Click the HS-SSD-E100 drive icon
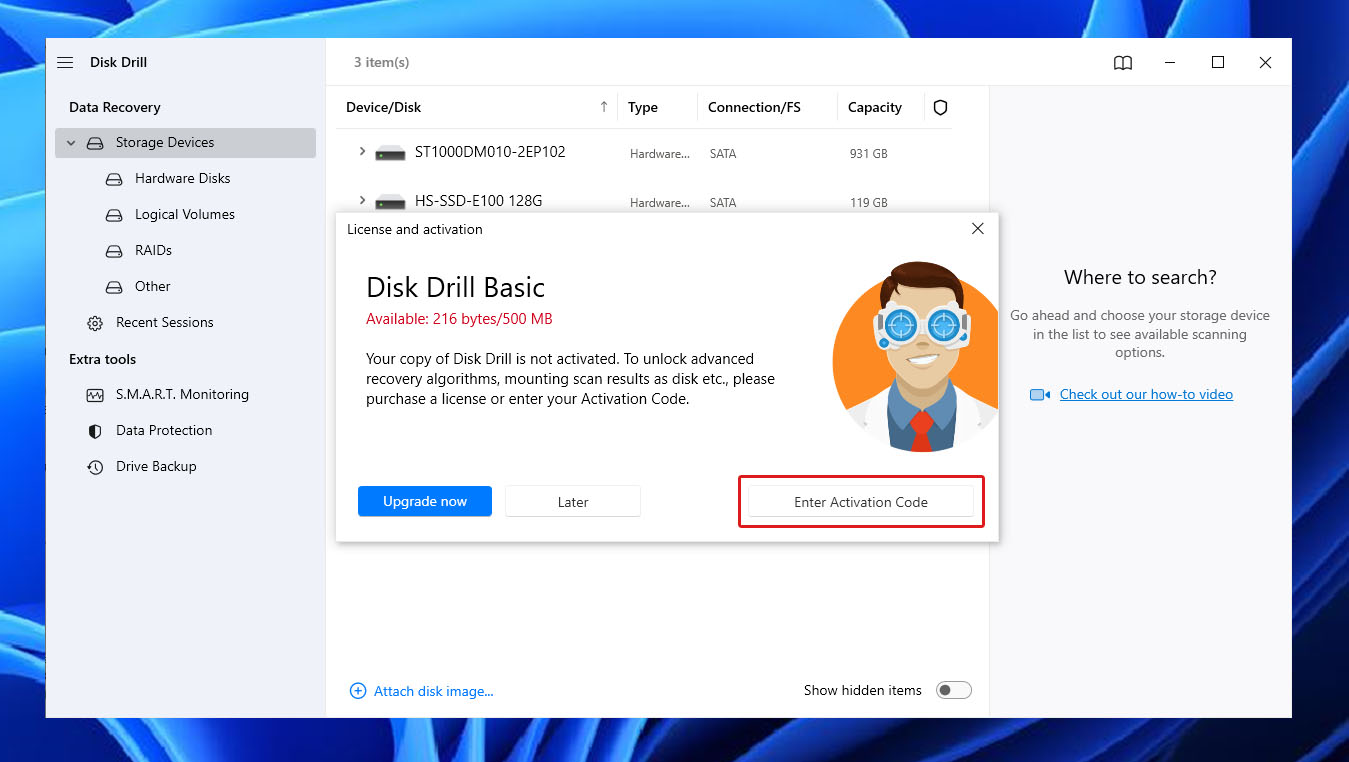The height and width of the screenshot is (762, 1349). click(x=390, y=201)
